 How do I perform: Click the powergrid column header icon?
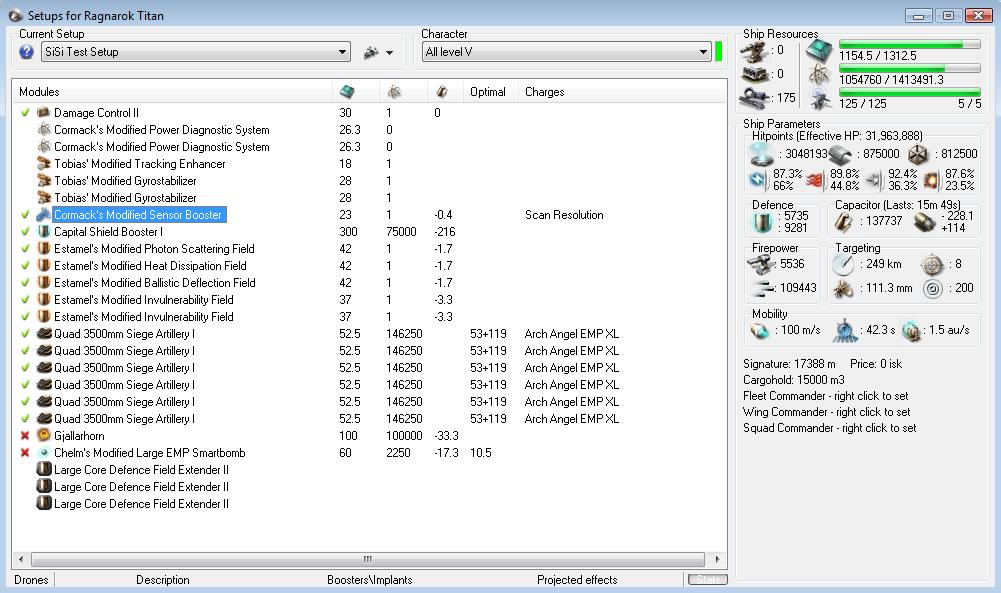pyautogui.click(x=394, y=92)
